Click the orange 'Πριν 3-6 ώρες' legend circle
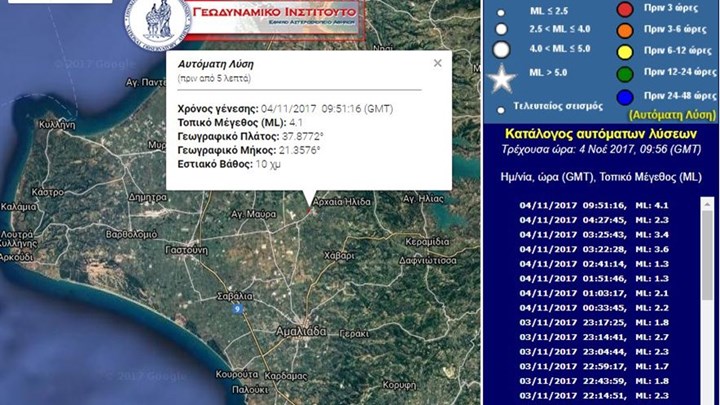720x405 pixels. click(625, 30)
